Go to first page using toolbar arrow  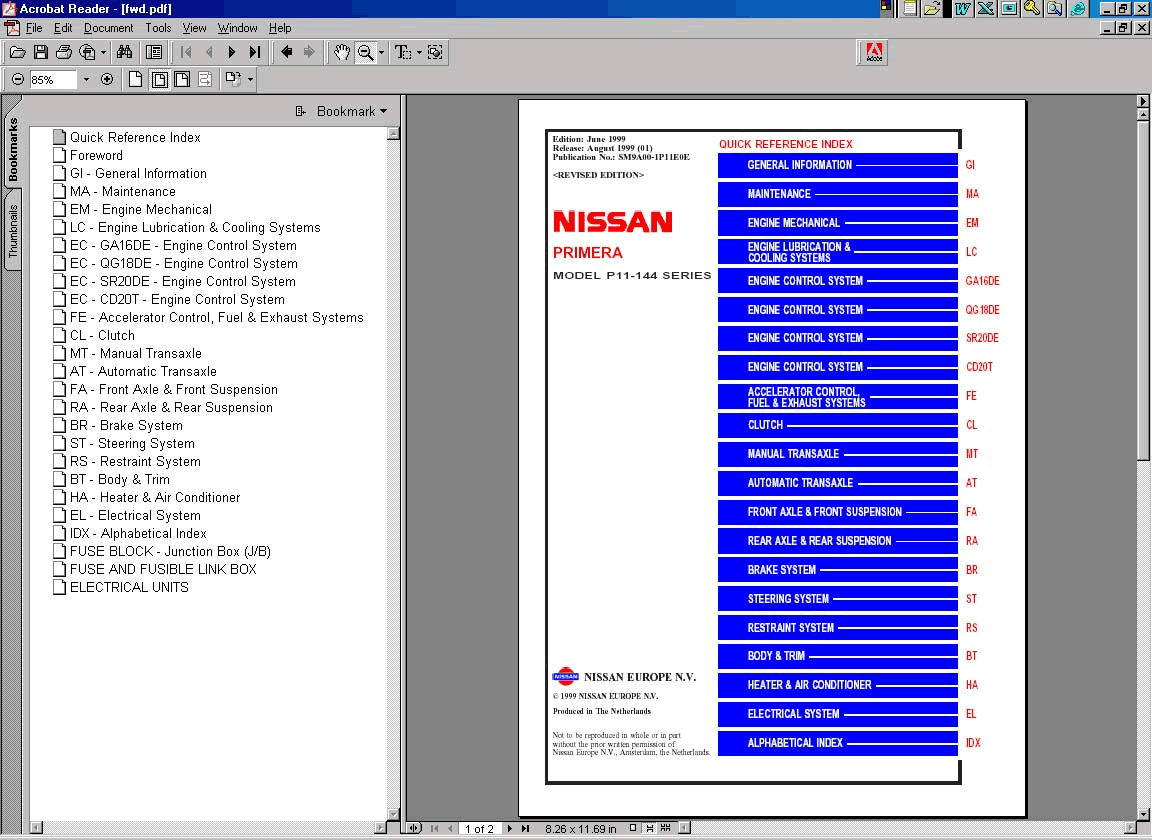pyautogui.click(x=186, y=52)
